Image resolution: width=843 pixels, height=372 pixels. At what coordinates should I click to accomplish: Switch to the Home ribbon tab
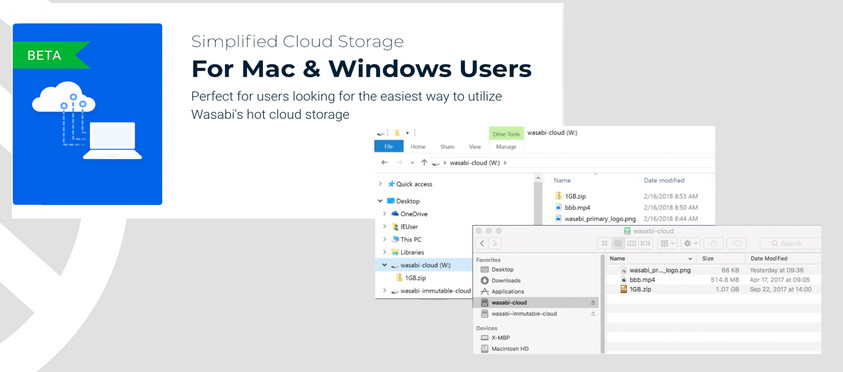(418, 147)
